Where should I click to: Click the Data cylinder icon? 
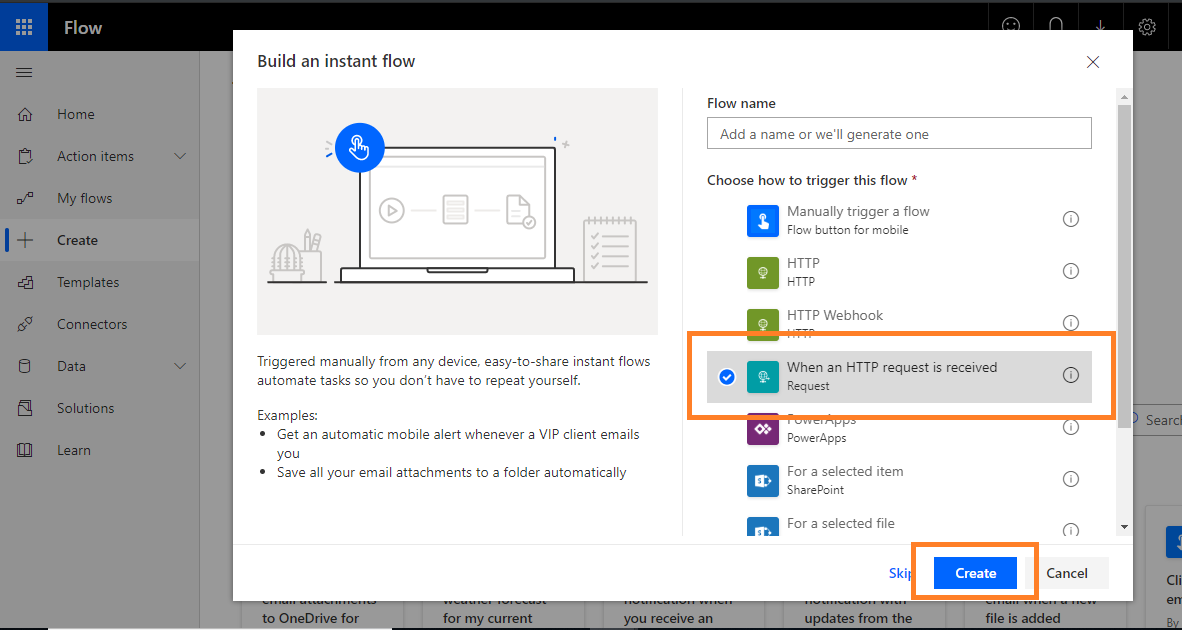pos(25,366)
